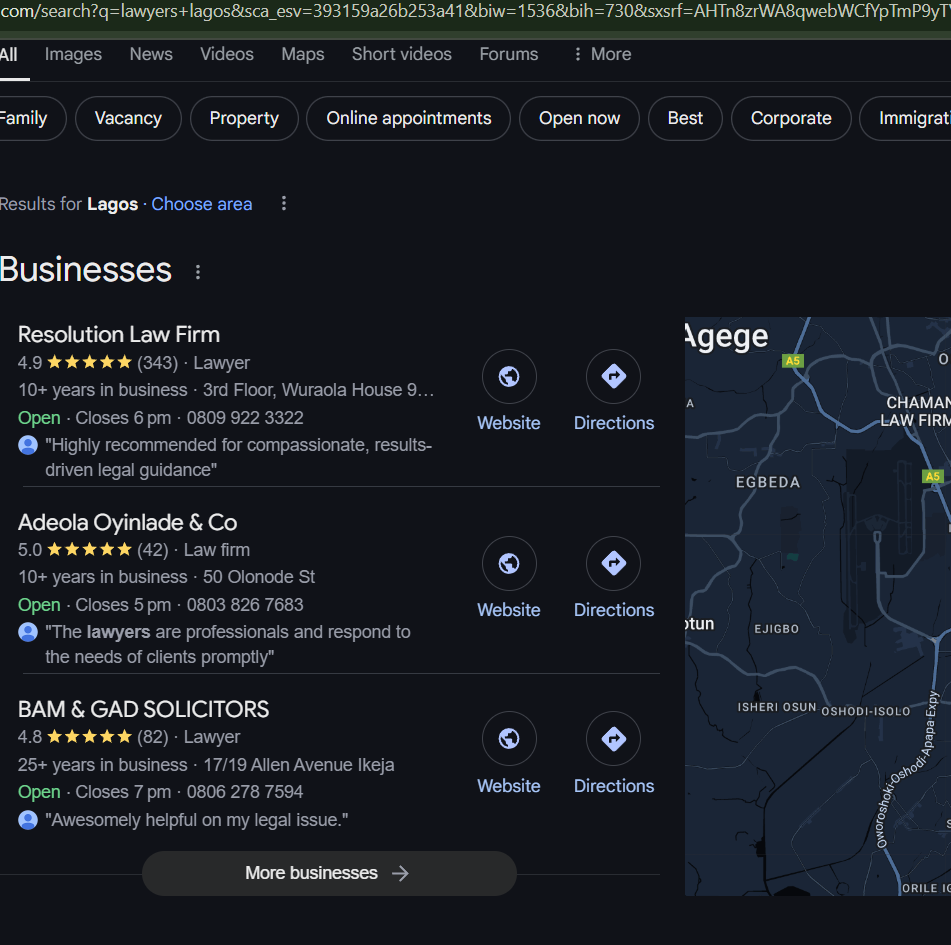This screenshot has width=951, height=945.
Task: Switch to the Forums tab
Action: pos(509,54)
